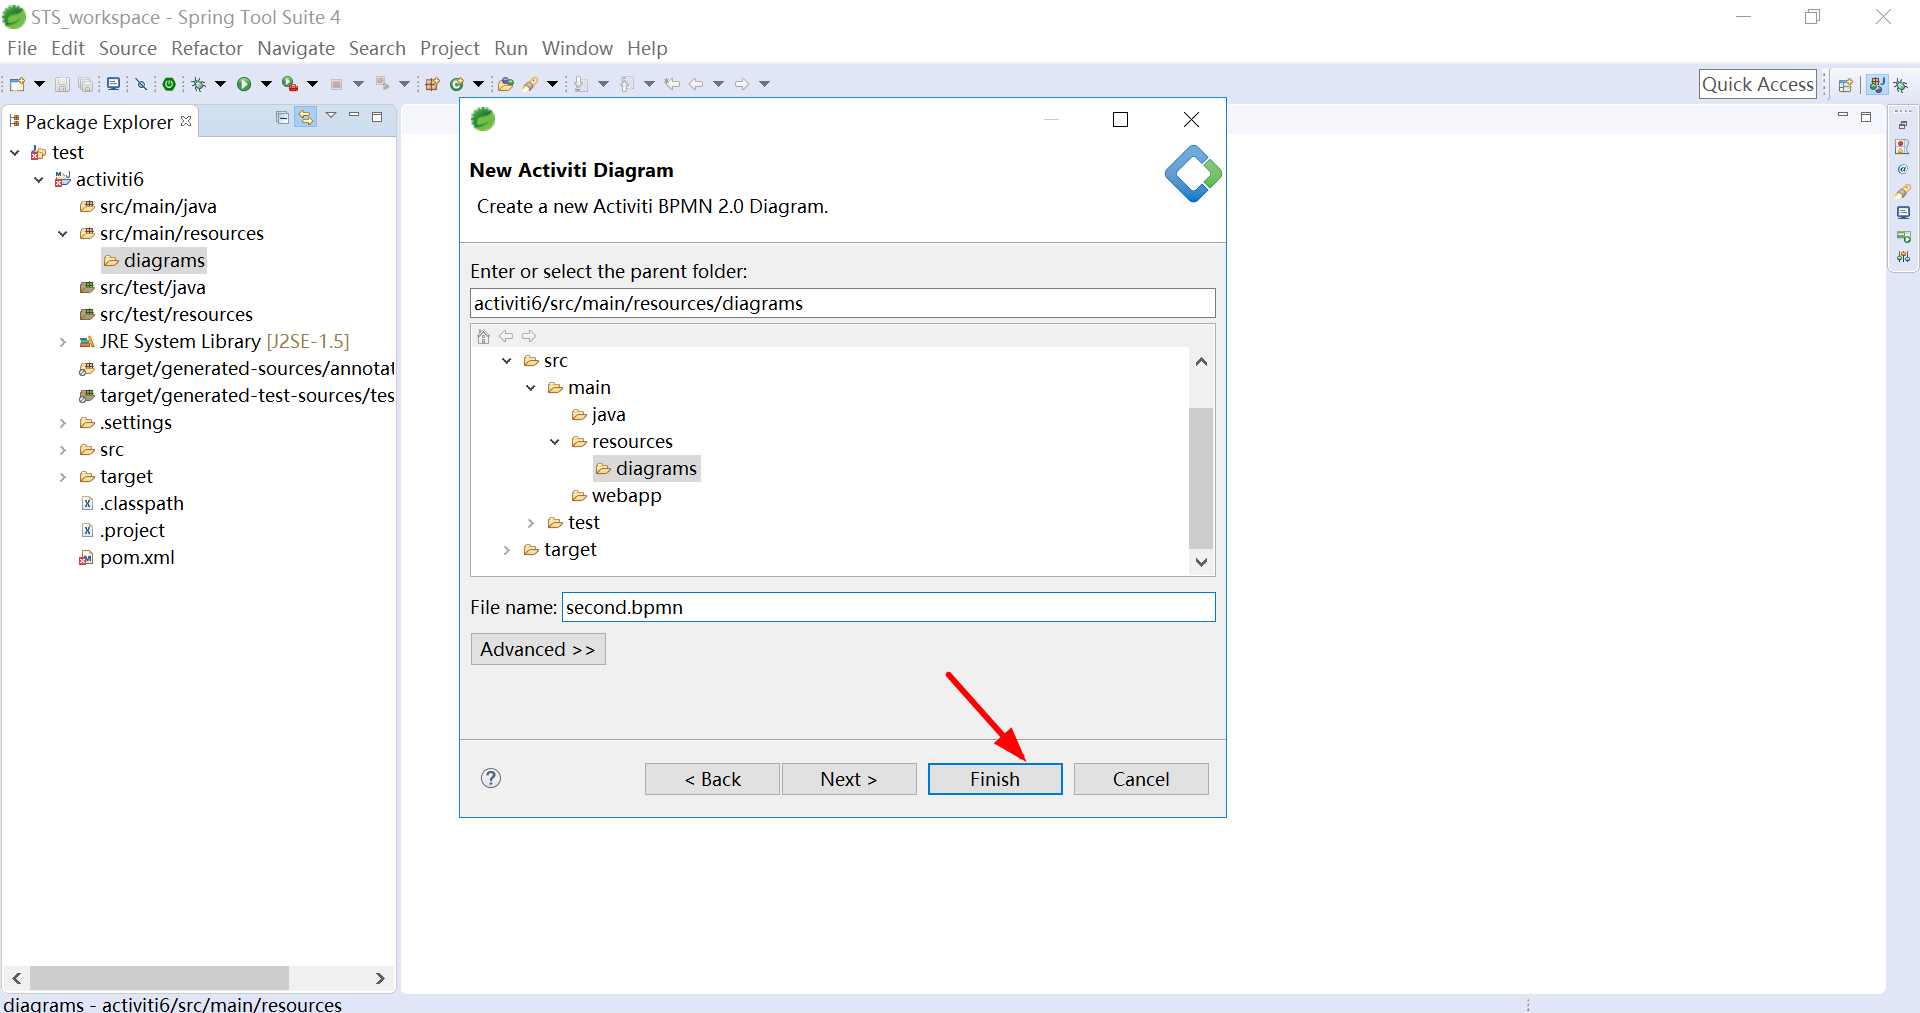Click the vertical scrollbar thumb in folder tree

tap(1201, 478)
